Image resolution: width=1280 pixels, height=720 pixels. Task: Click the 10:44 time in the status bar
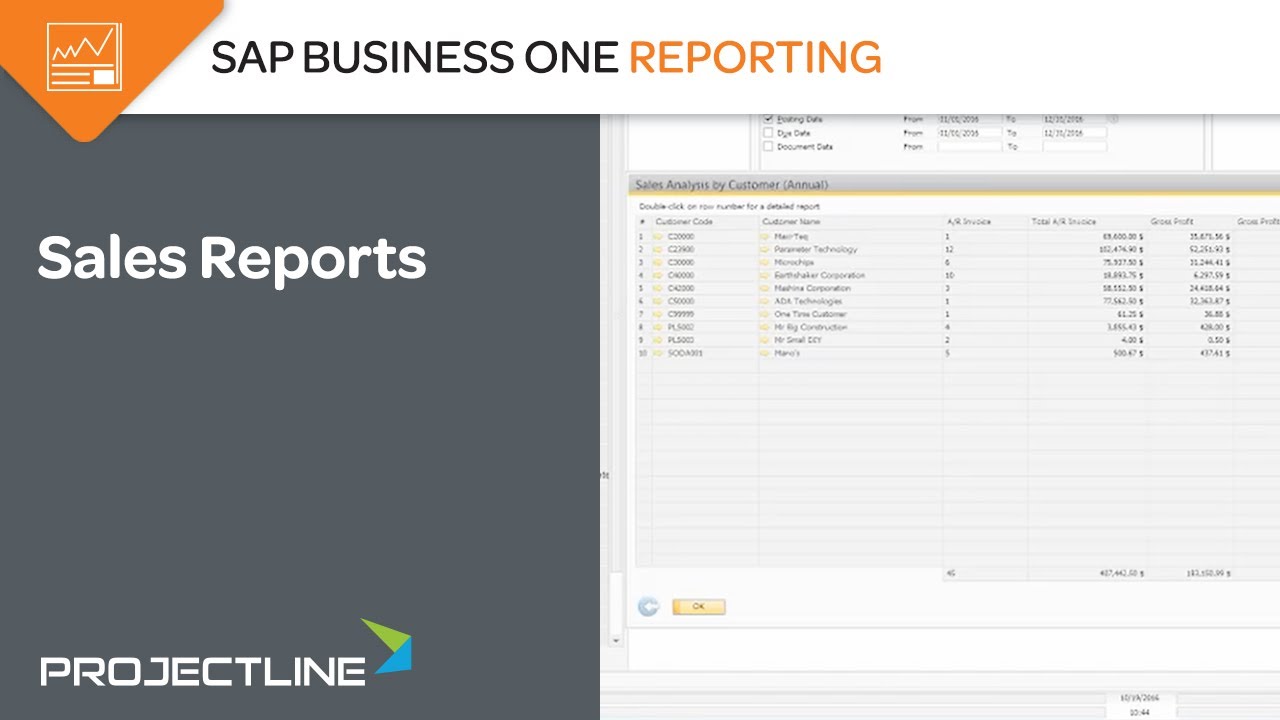point(1139,713)
